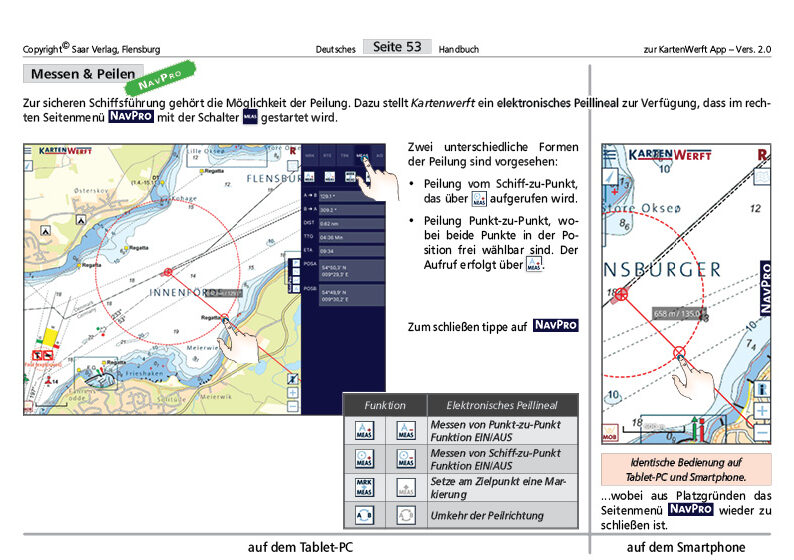Zoom in with plus button on tablet map
Screen dimensions: 794x560
[293, 393]
